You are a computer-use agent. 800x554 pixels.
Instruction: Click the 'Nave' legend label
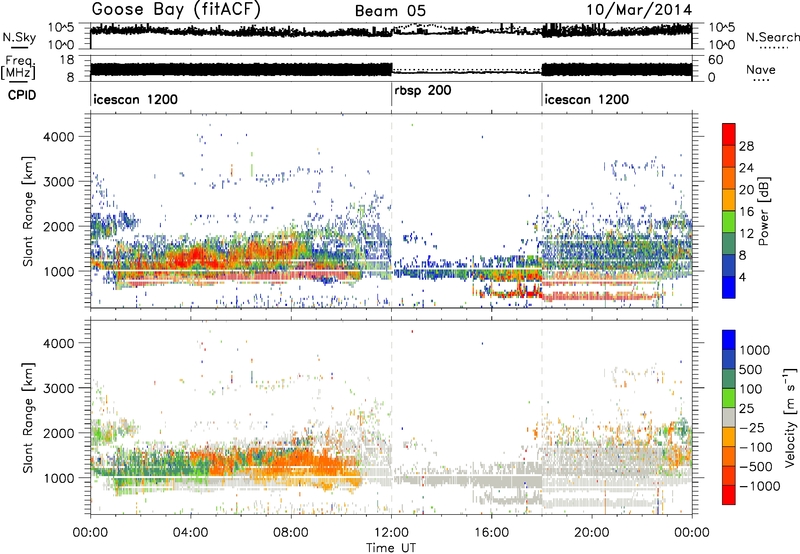click(761, 69)
